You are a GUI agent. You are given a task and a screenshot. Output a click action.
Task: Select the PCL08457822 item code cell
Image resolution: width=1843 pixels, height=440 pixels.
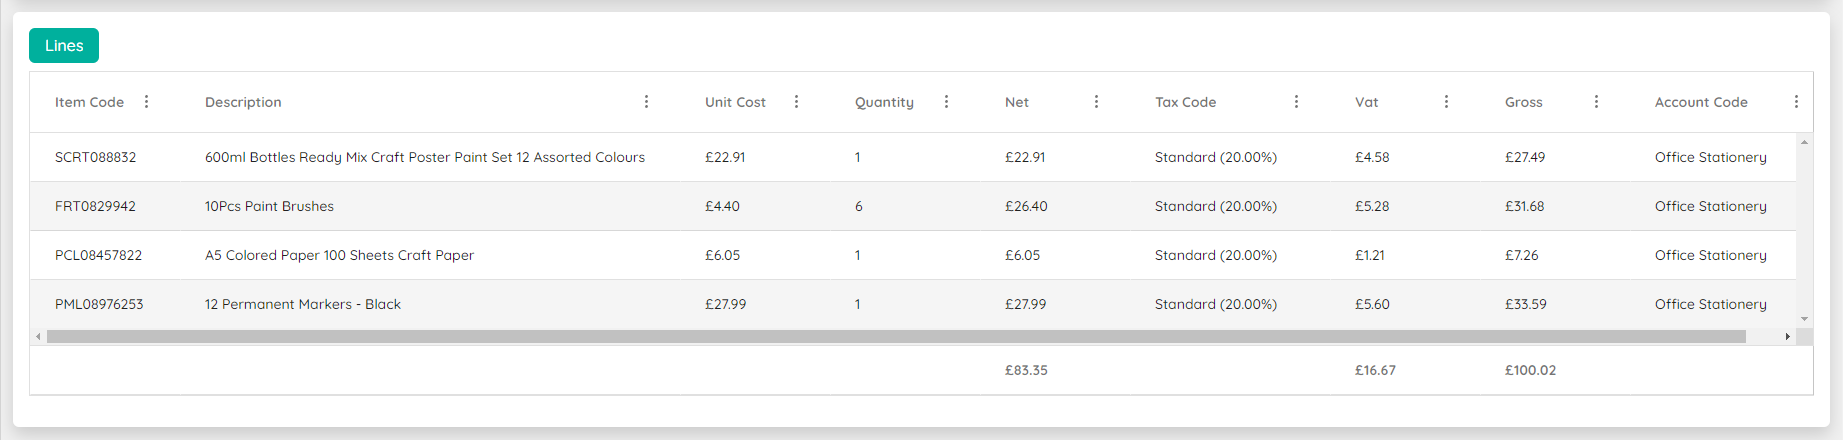point(98,255)
